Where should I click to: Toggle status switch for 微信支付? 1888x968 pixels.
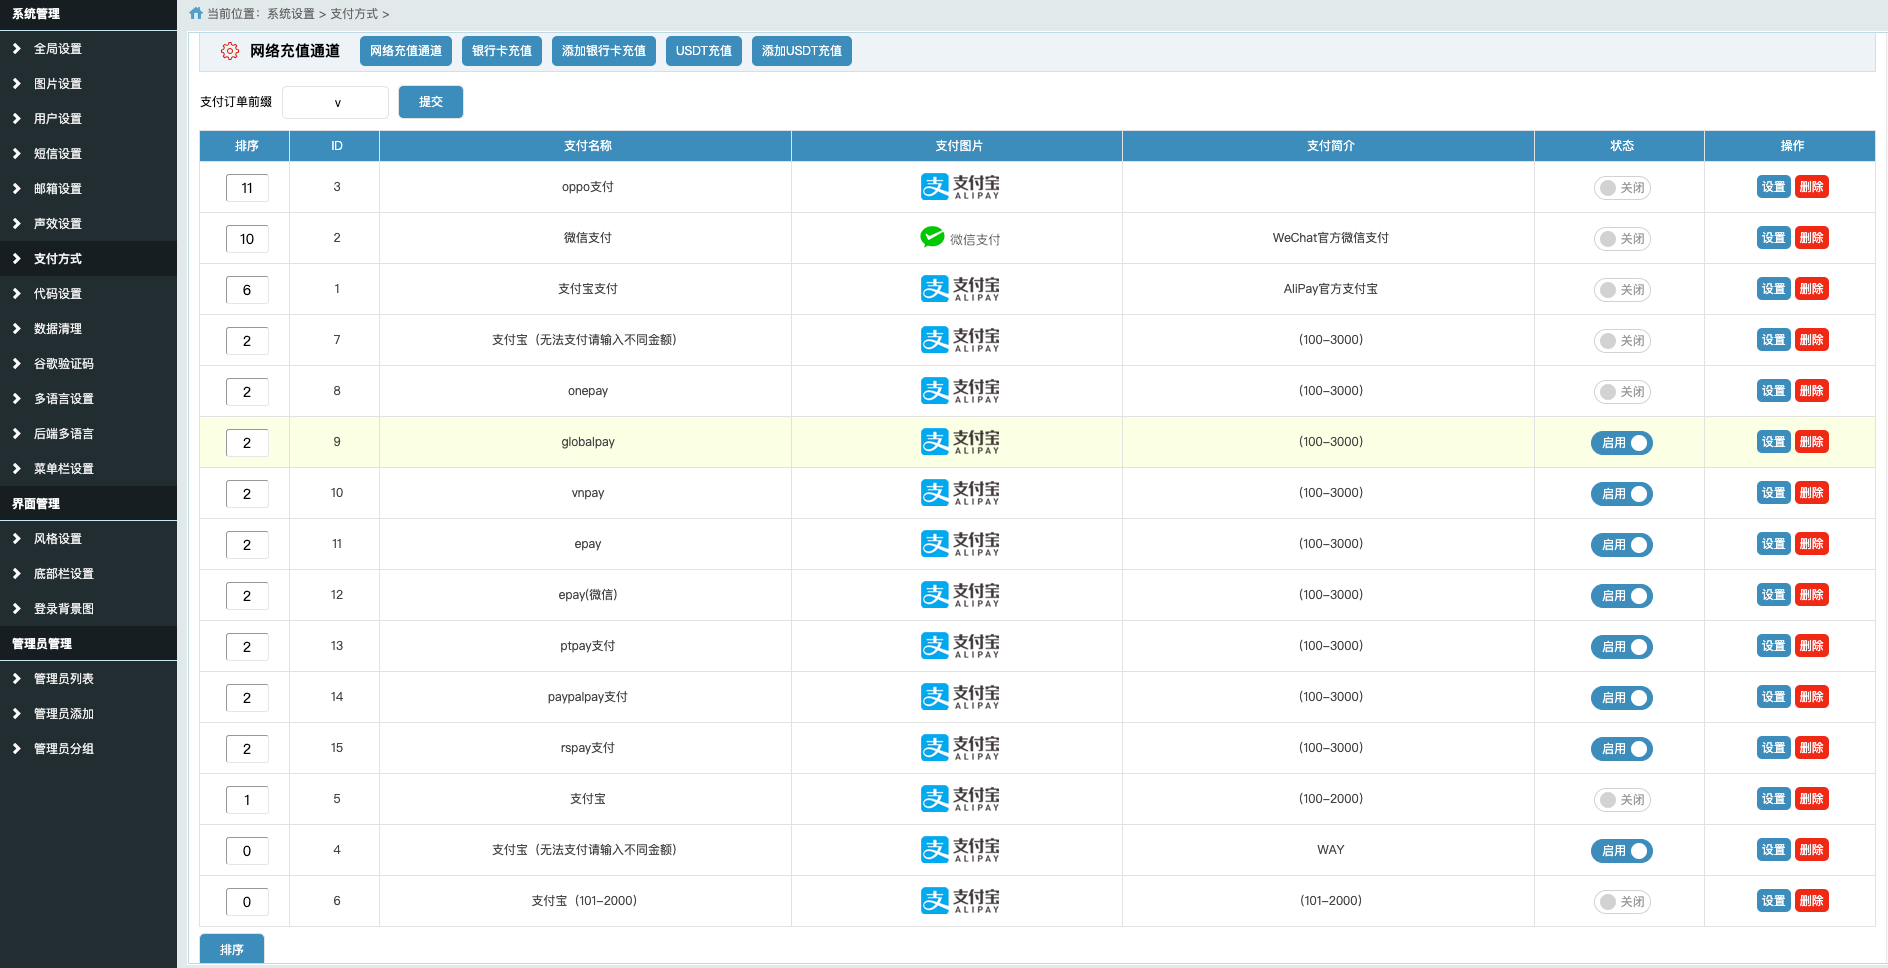tap(1622, 239)
